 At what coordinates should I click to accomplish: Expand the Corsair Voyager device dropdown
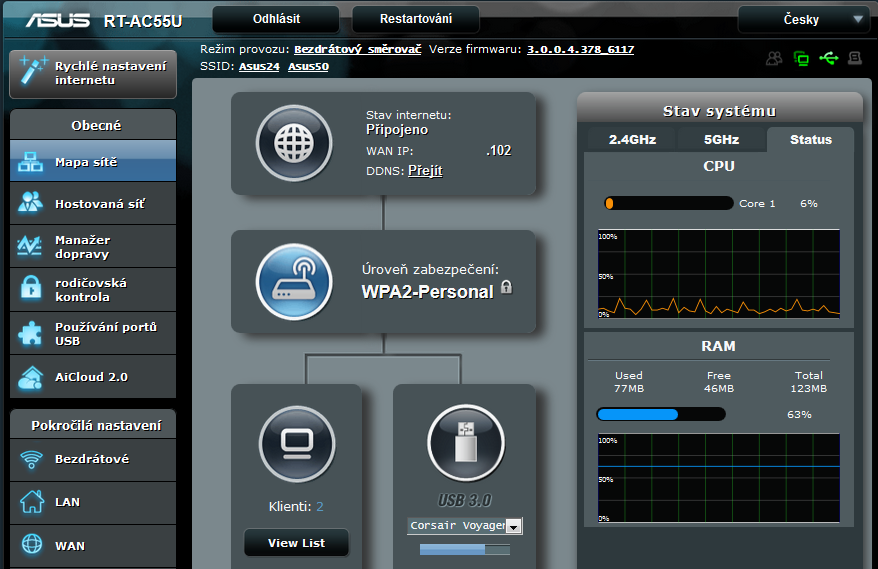[x=514, y=526]
